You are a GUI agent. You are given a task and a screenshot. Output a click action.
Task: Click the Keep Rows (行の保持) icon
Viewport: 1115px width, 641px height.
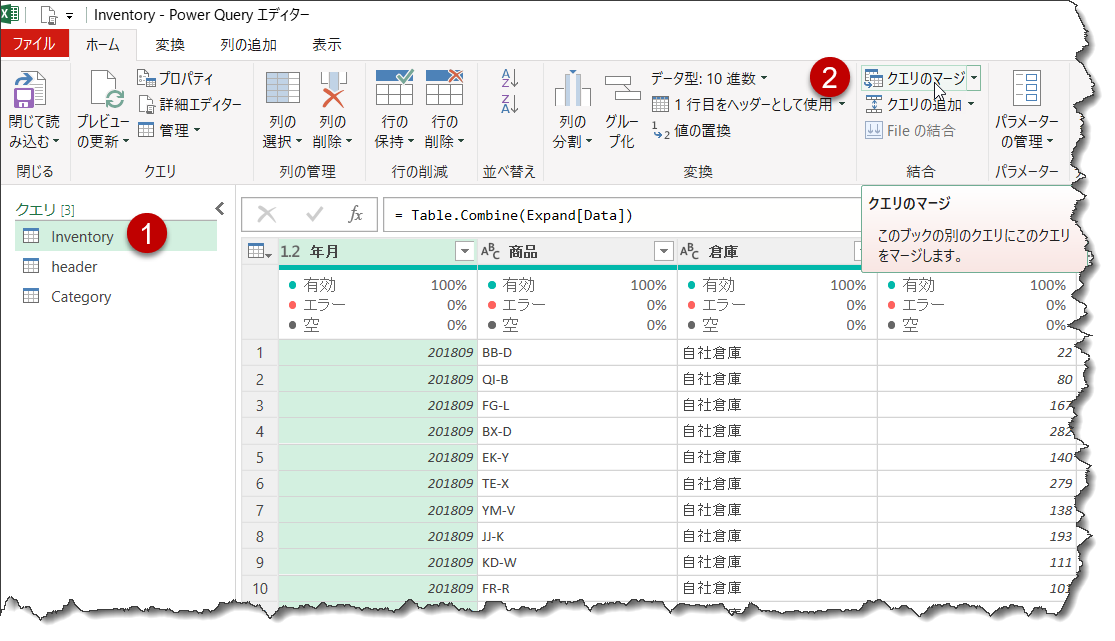394,88
